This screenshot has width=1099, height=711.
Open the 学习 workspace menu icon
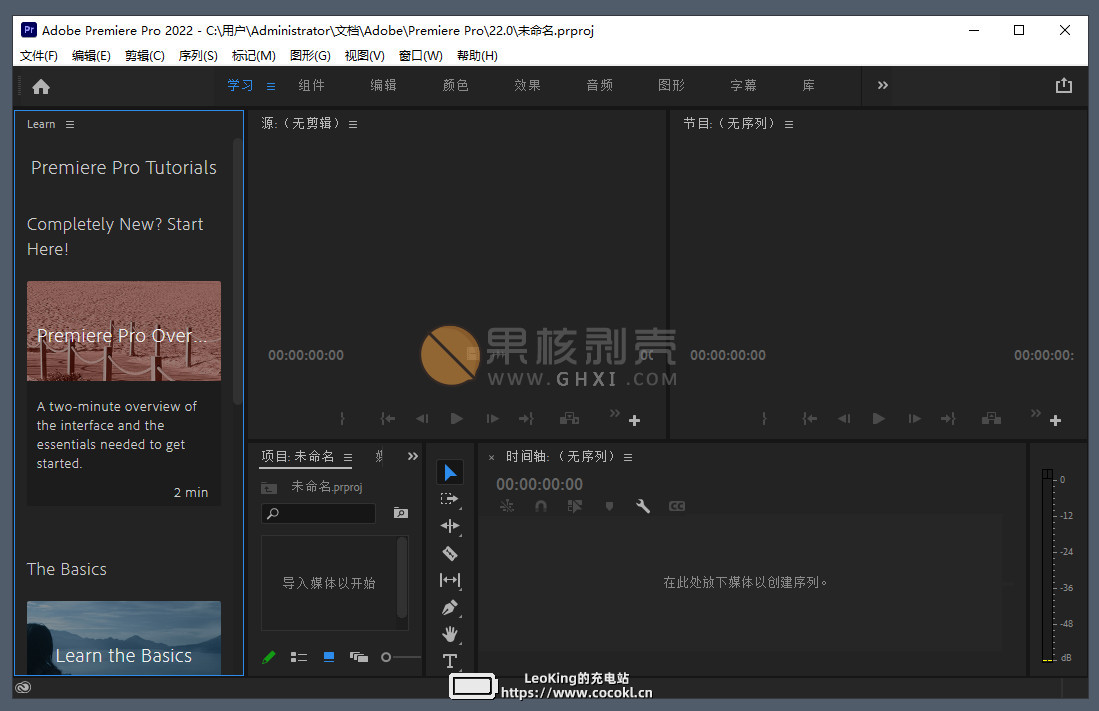coord(271,86)
